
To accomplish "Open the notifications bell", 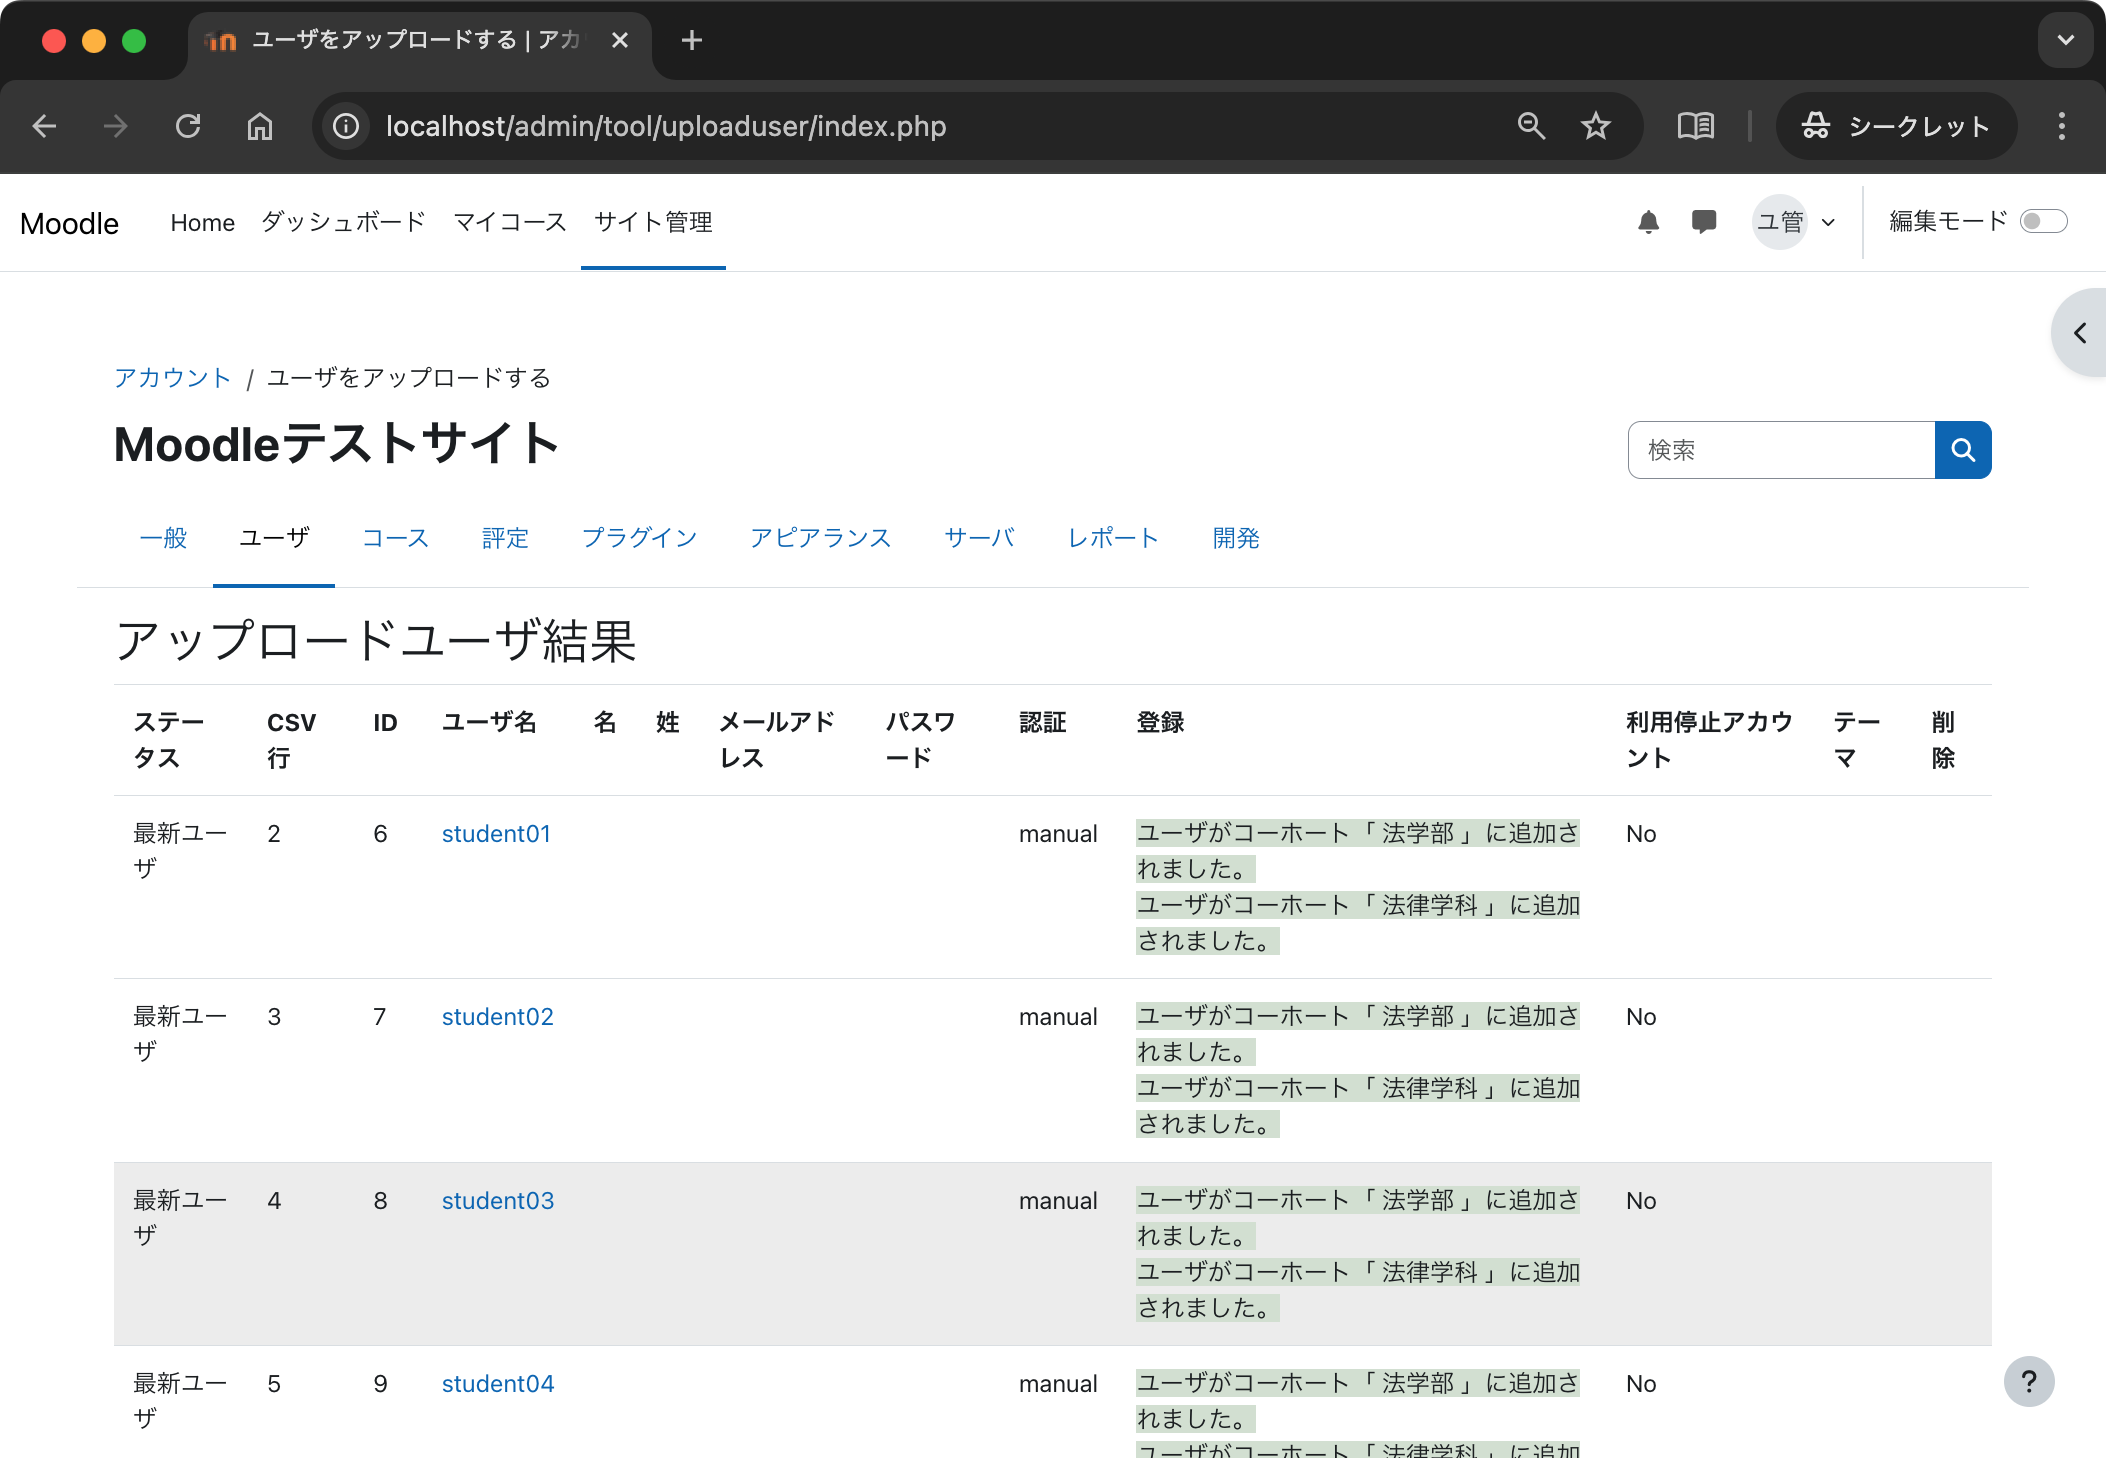I will coord(1649,222).
